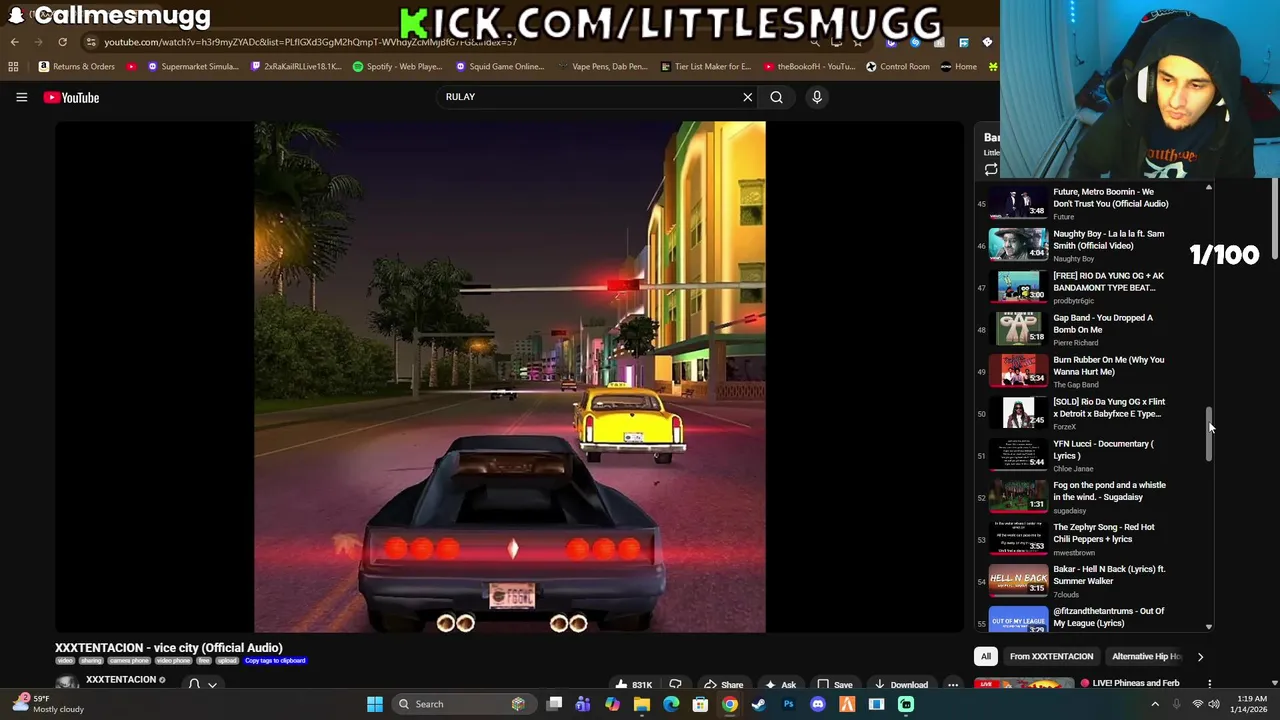Open Chrome from taskbar

(730, 704)
